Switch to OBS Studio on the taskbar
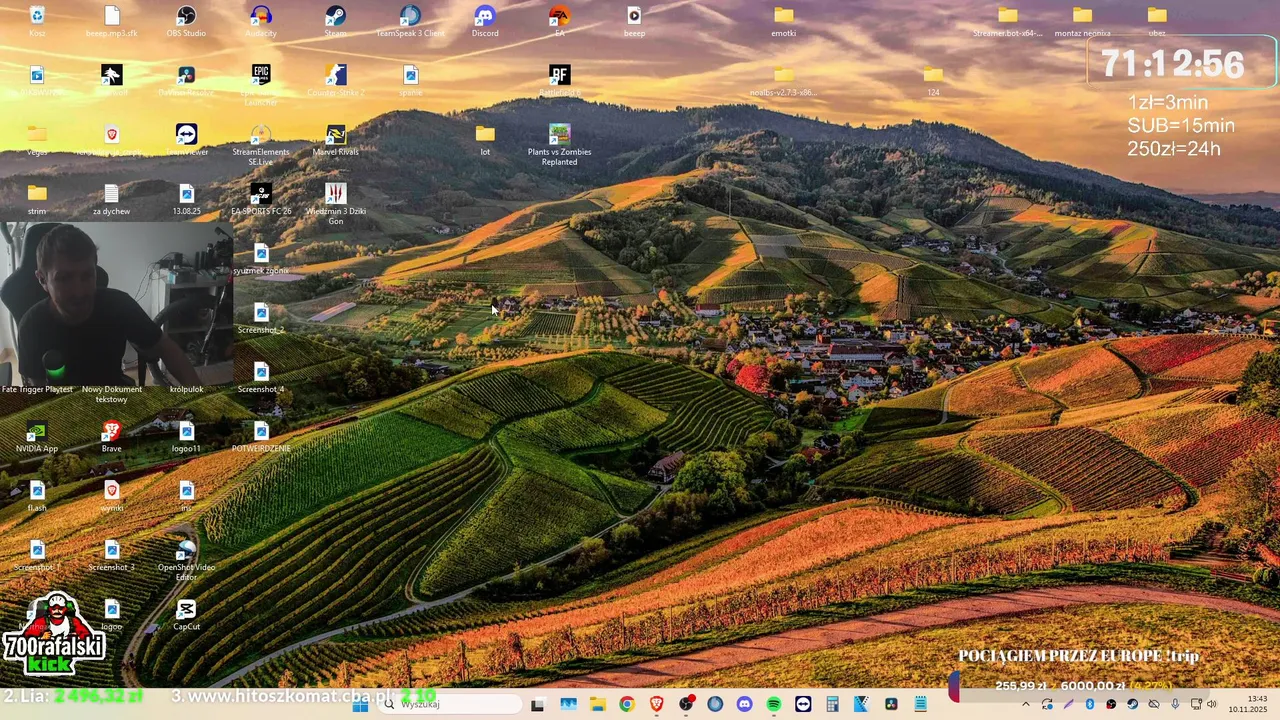Image resolution: width=1280 pixels, height=720 pixels. pyautogui.click(x=687, y=704)
